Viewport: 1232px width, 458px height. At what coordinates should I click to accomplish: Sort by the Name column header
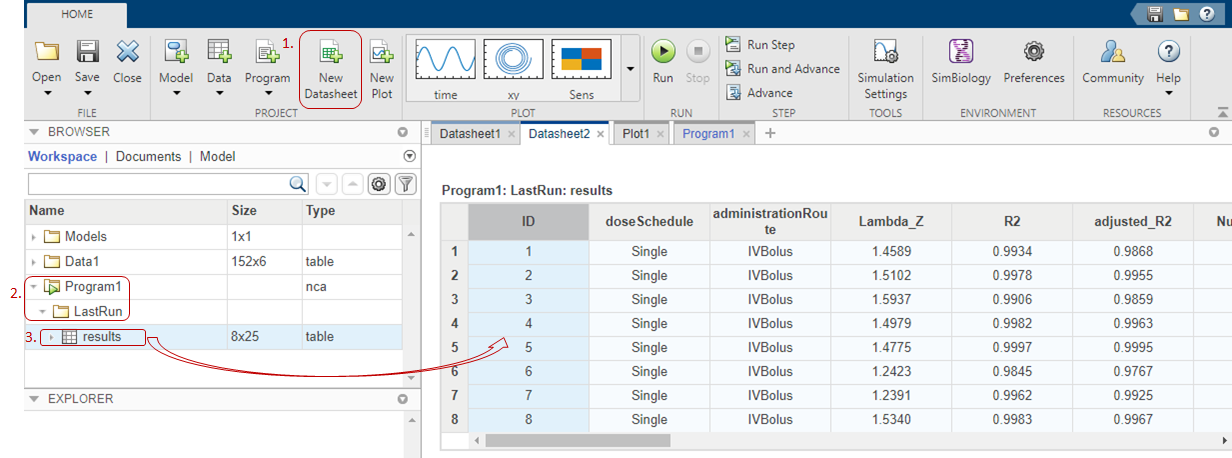(x=126, y=211)
